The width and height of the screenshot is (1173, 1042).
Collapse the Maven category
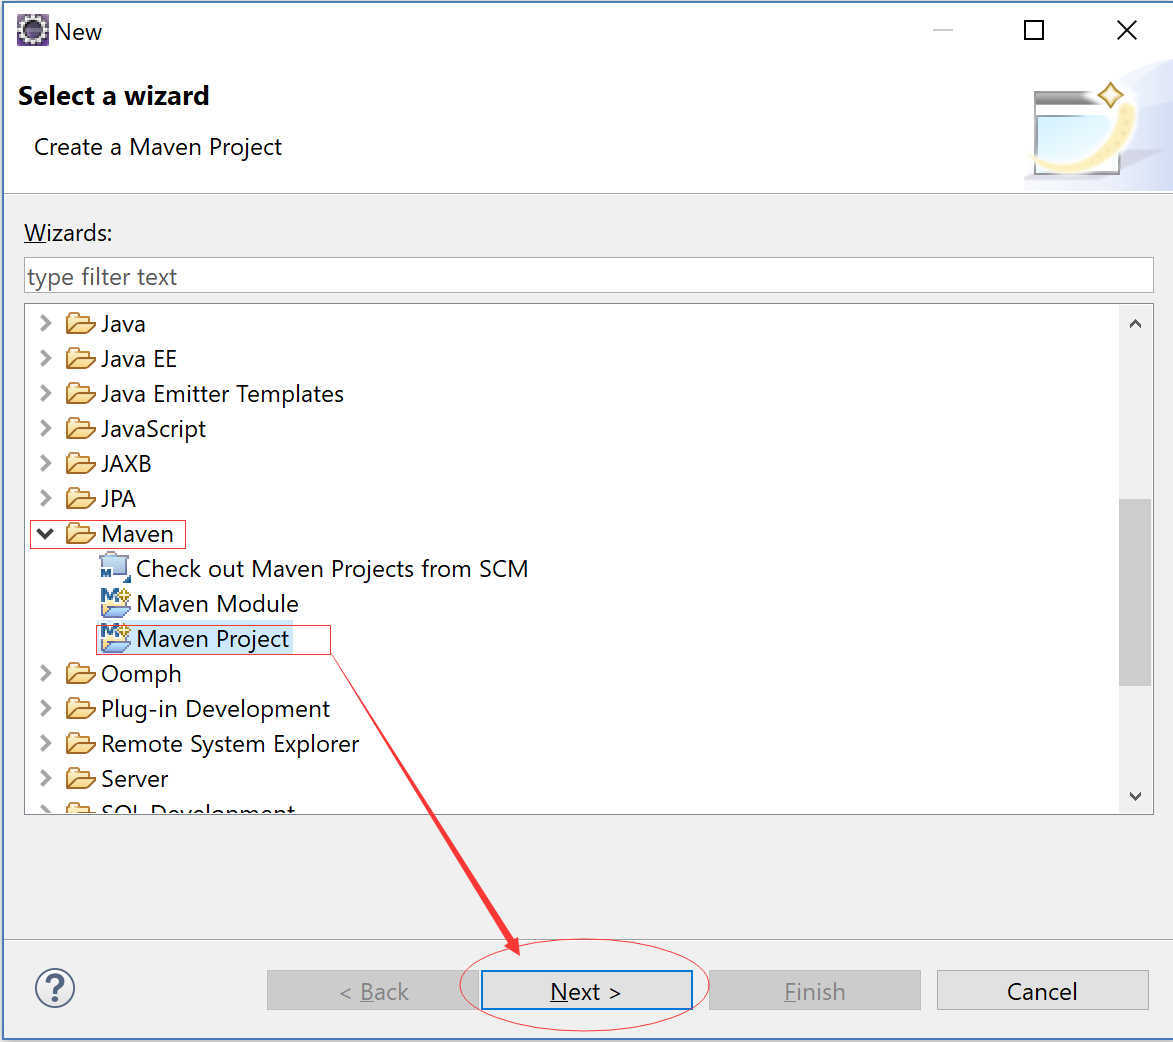[45, 534]
